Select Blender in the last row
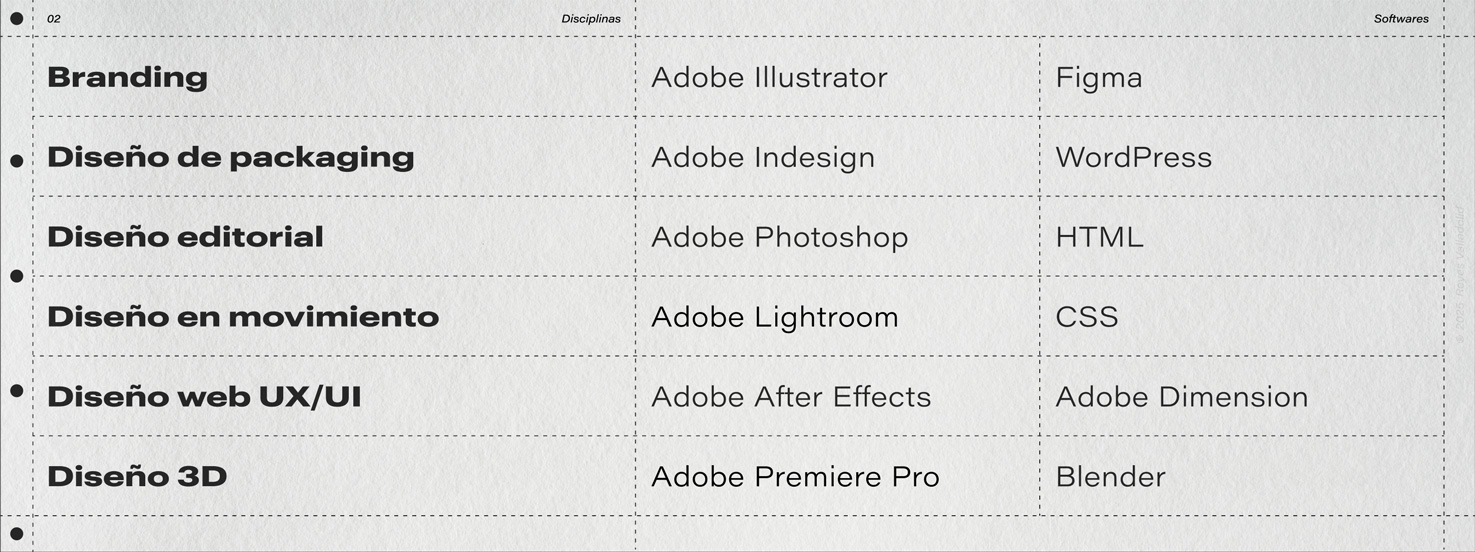The width and height of the screenshot is (1475, 552). 1110,477
